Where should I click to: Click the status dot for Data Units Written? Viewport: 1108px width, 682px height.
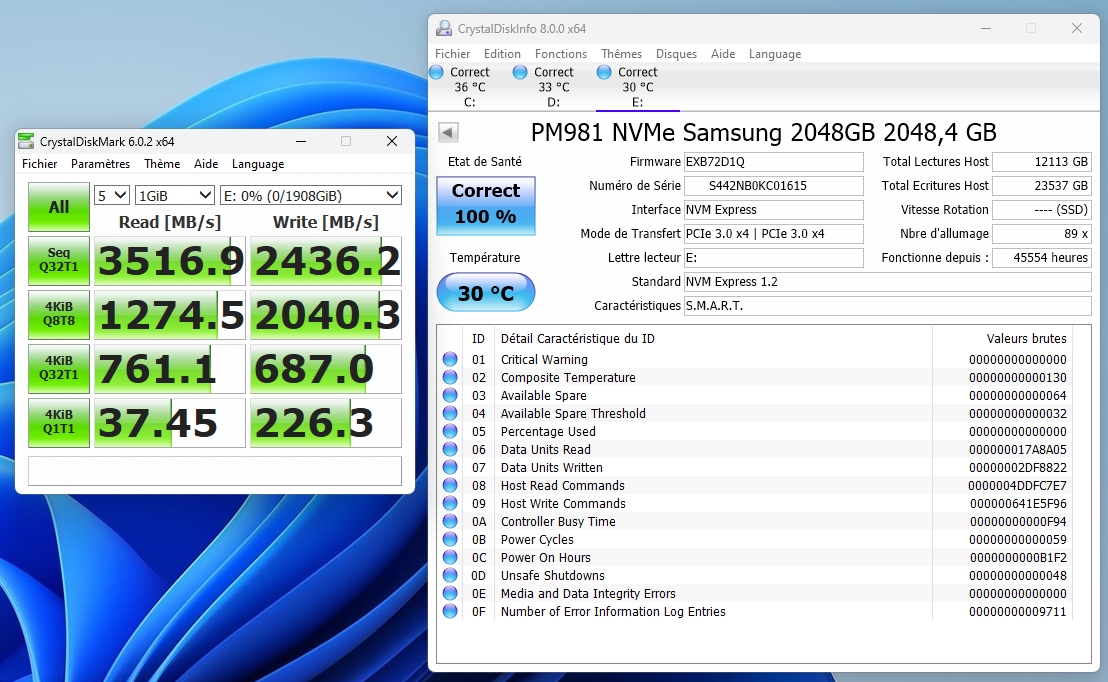[x=450, y=467]
